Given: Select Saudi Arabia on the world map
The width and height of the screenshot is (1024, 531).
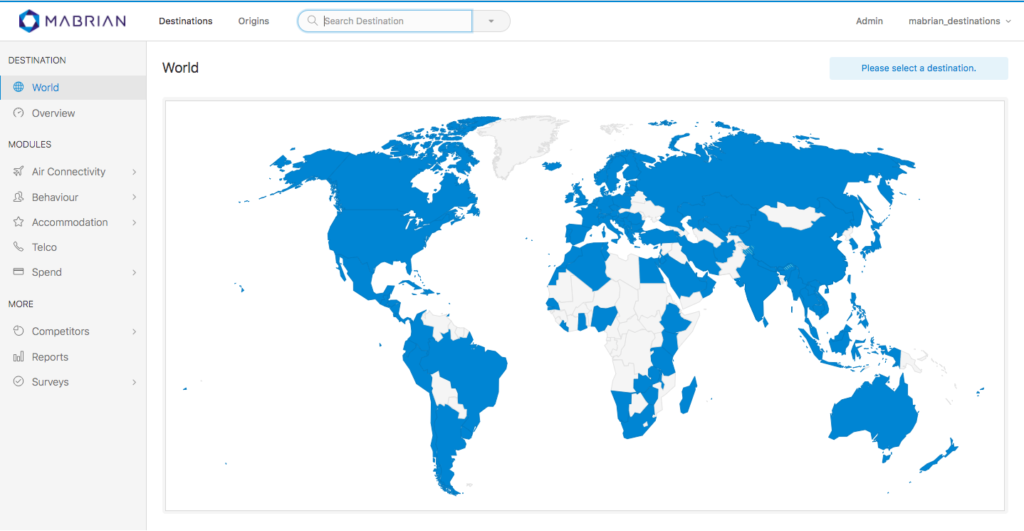Looking at the screenshot, I should [x=686, y=278].
